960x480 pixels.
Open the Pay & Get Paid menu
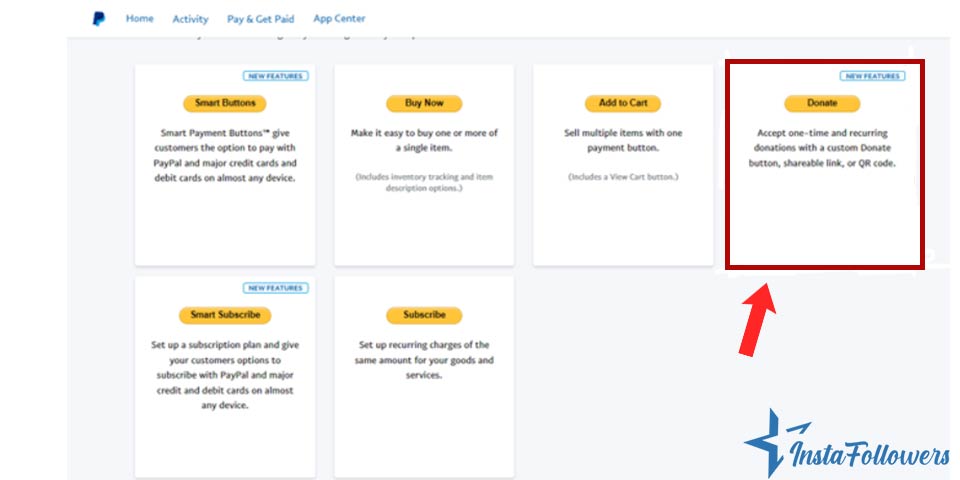(x=260, y=19)
